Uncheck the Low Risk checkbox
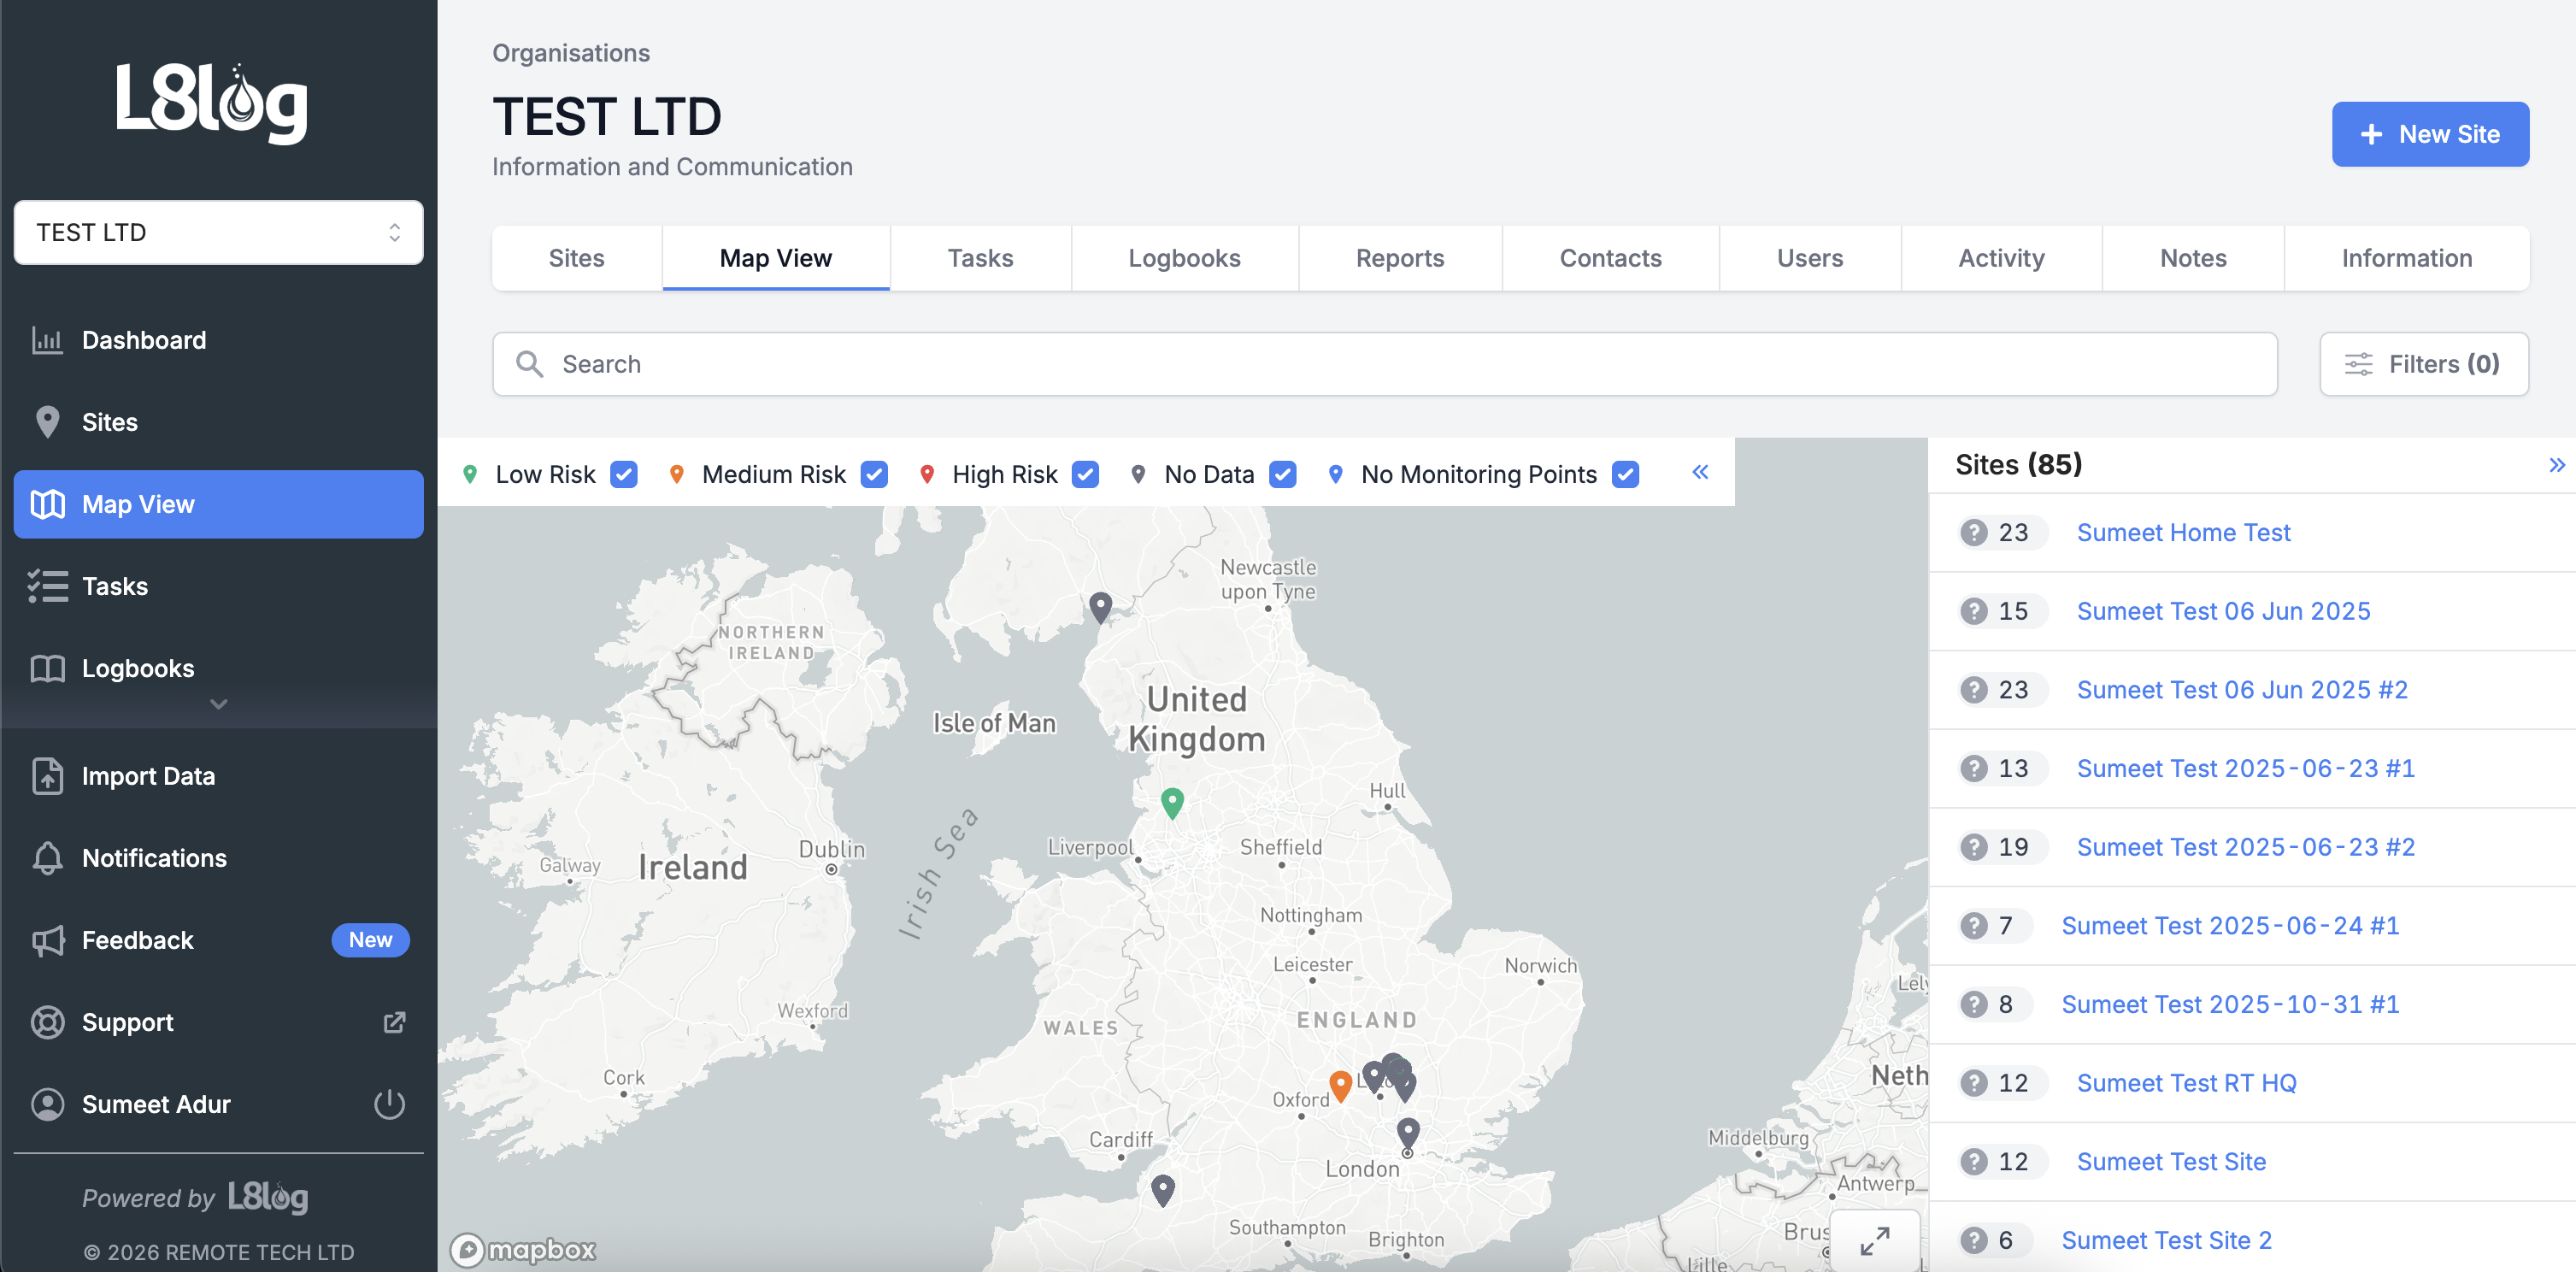This screenshot has width=2576, height=1272. click(x=624, y=474)
